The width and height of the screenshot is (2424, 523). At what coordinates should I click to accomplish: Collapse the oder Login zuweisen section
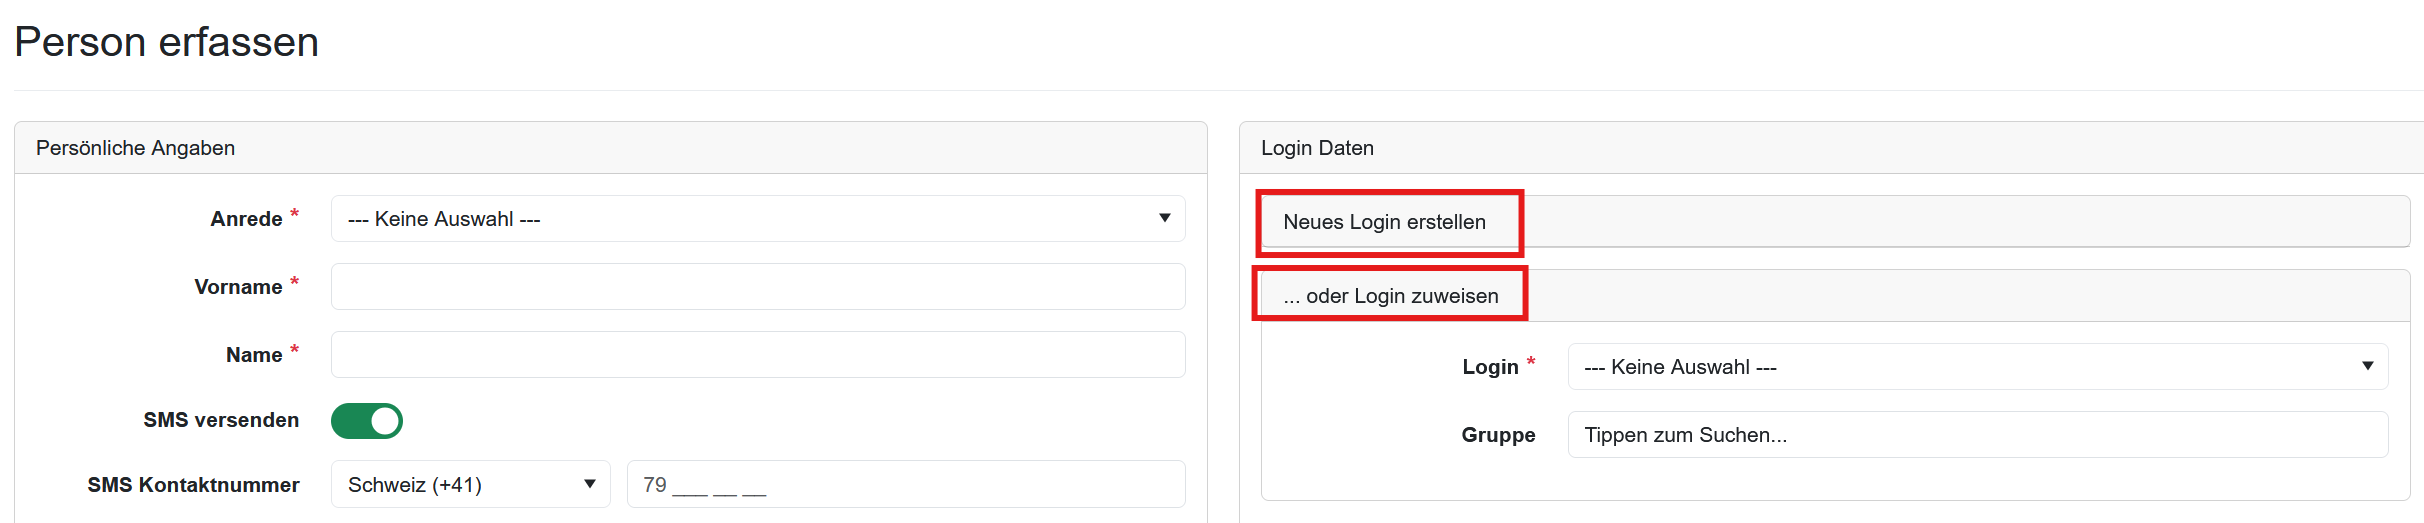(1390, 296)
